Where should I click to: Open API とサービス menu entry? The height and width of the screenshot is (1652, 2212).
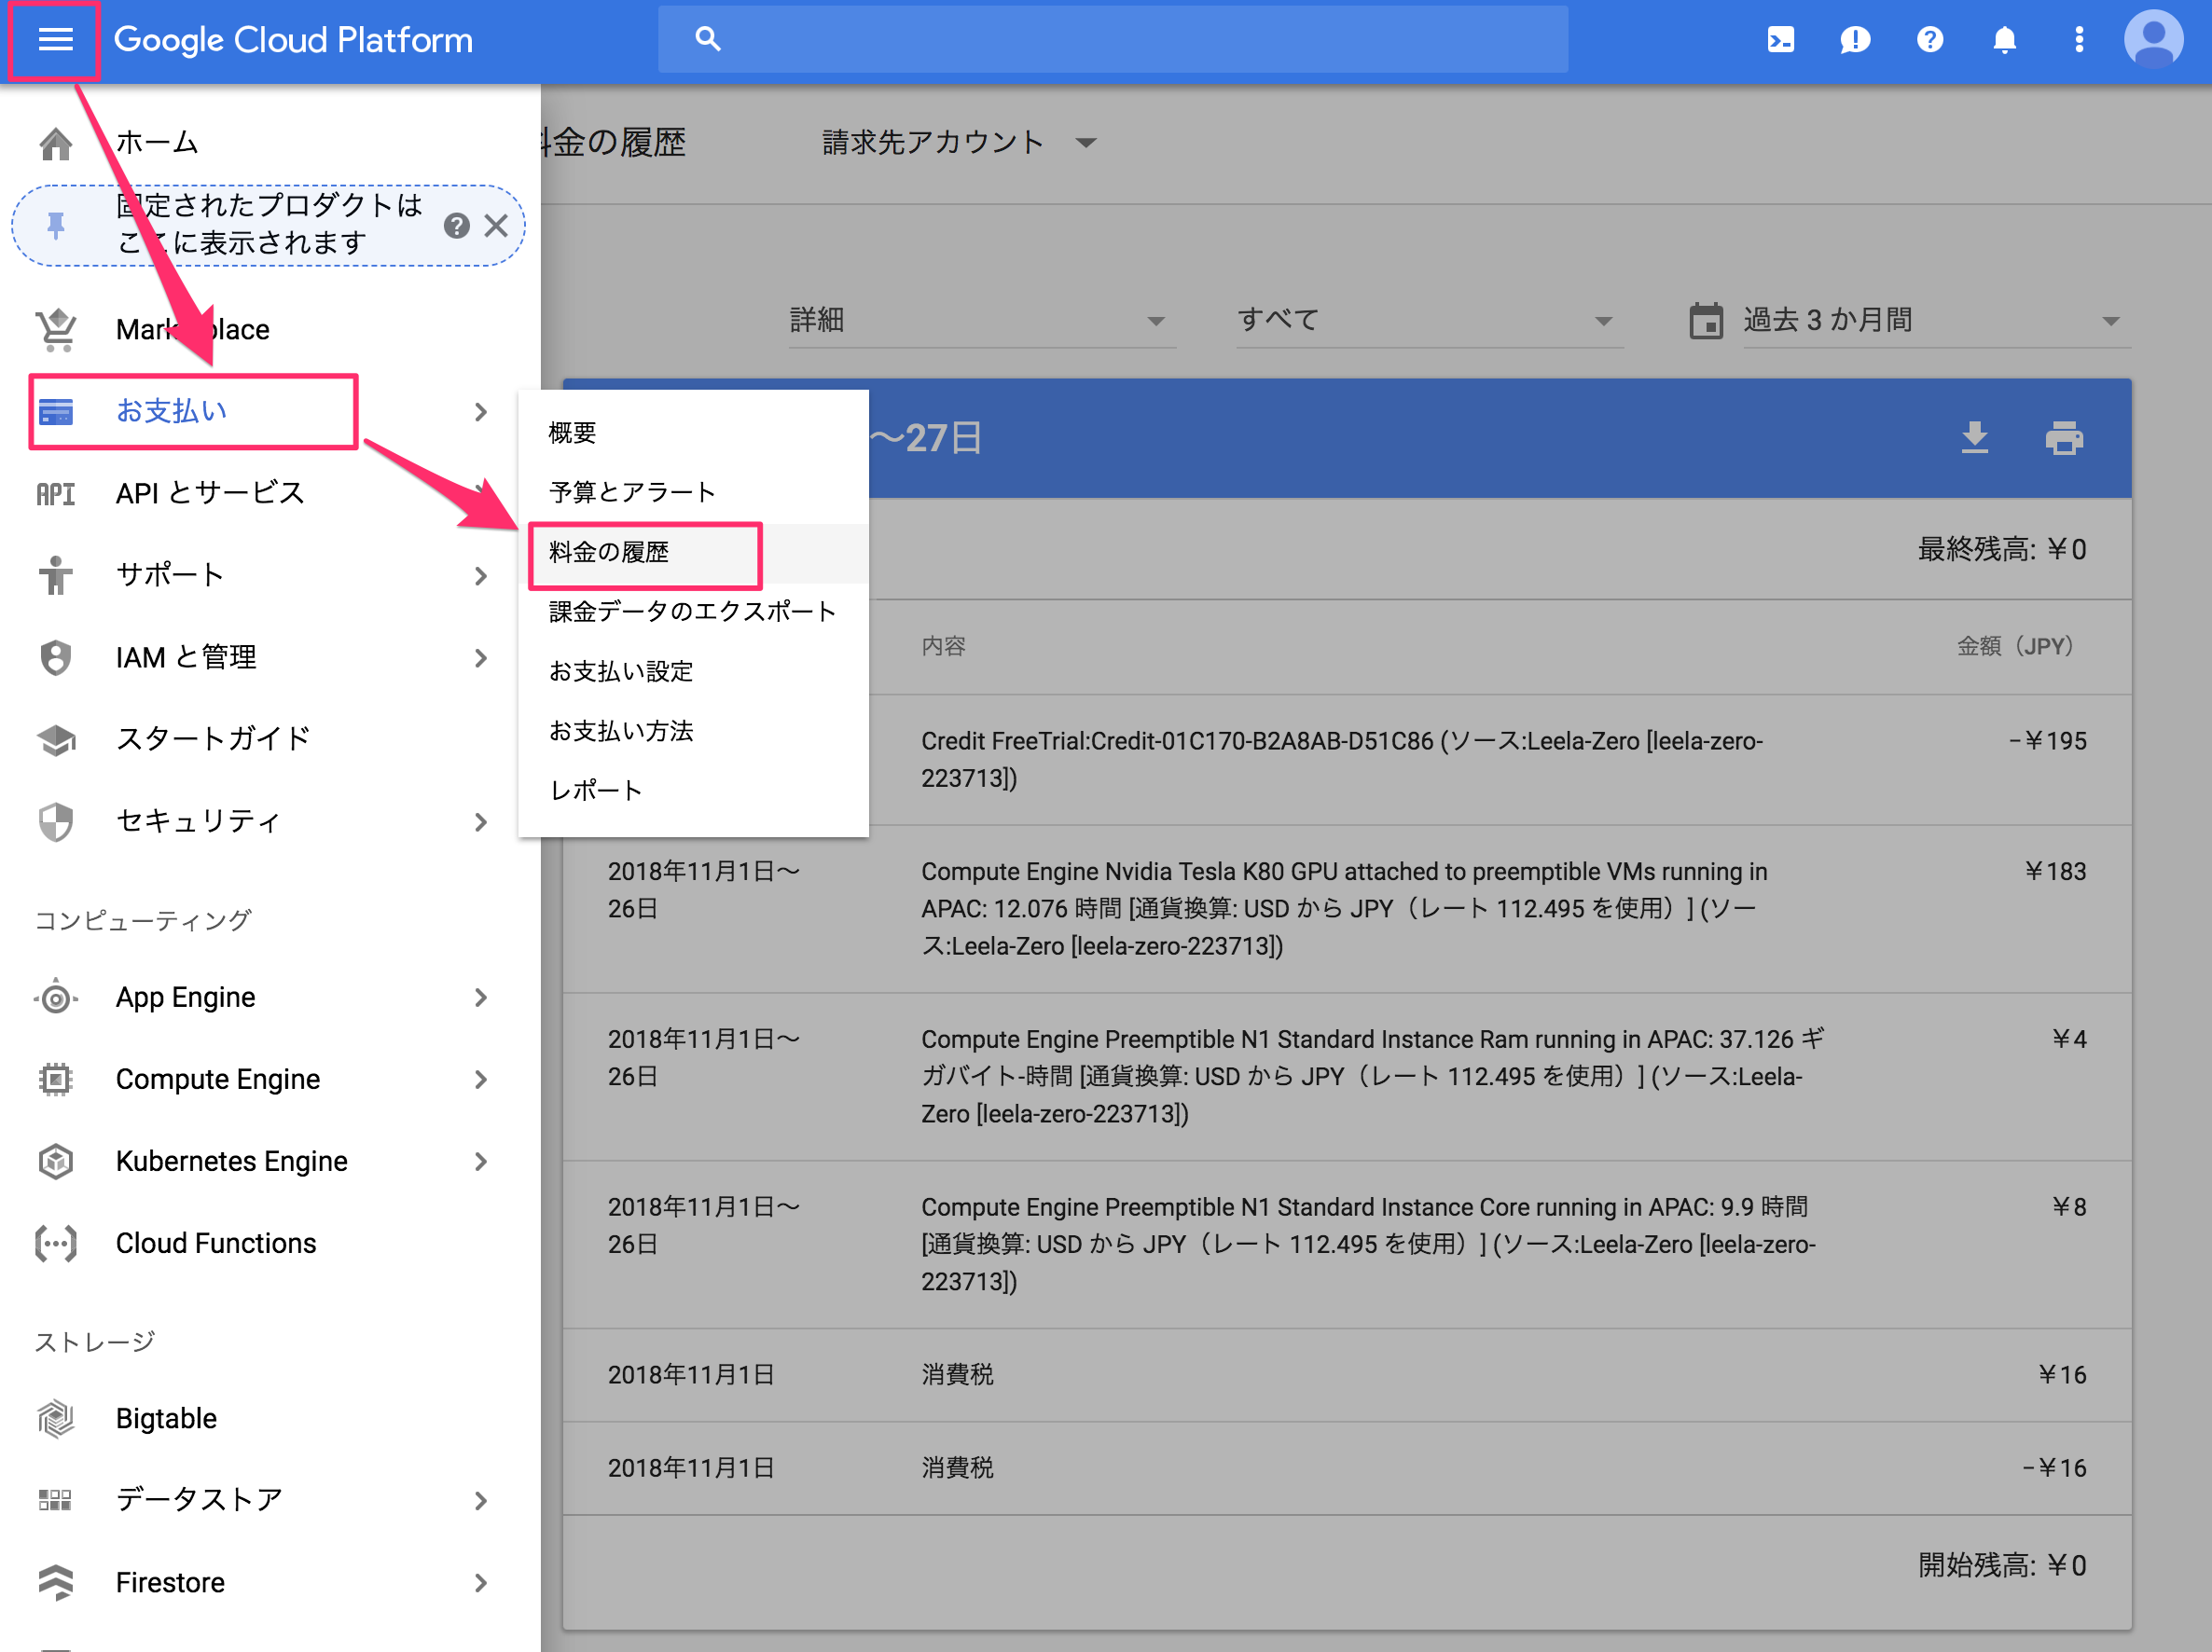pos(210,493)
